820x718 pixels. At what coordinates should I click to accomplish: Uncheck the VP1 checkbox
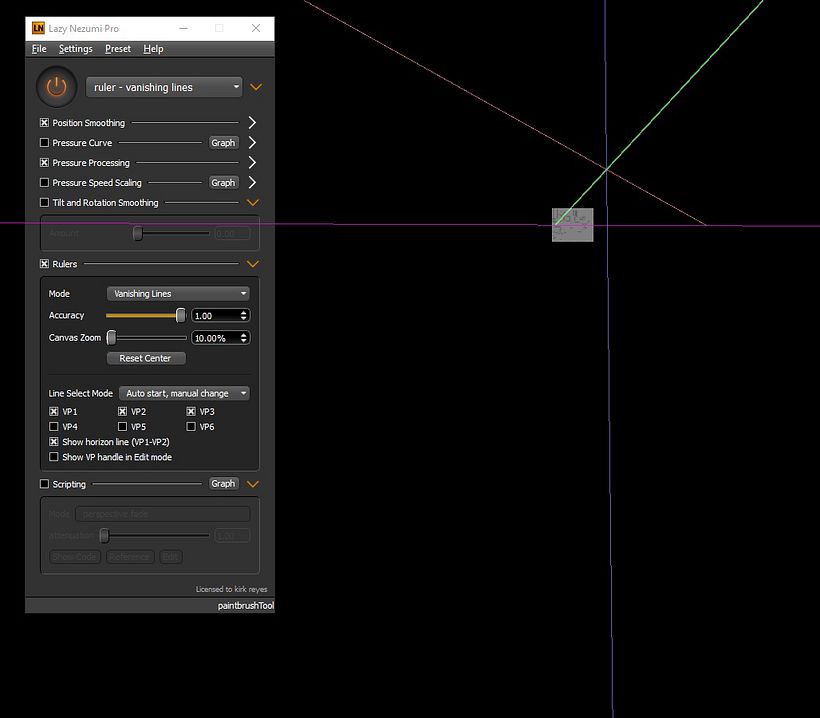point(53,412)
